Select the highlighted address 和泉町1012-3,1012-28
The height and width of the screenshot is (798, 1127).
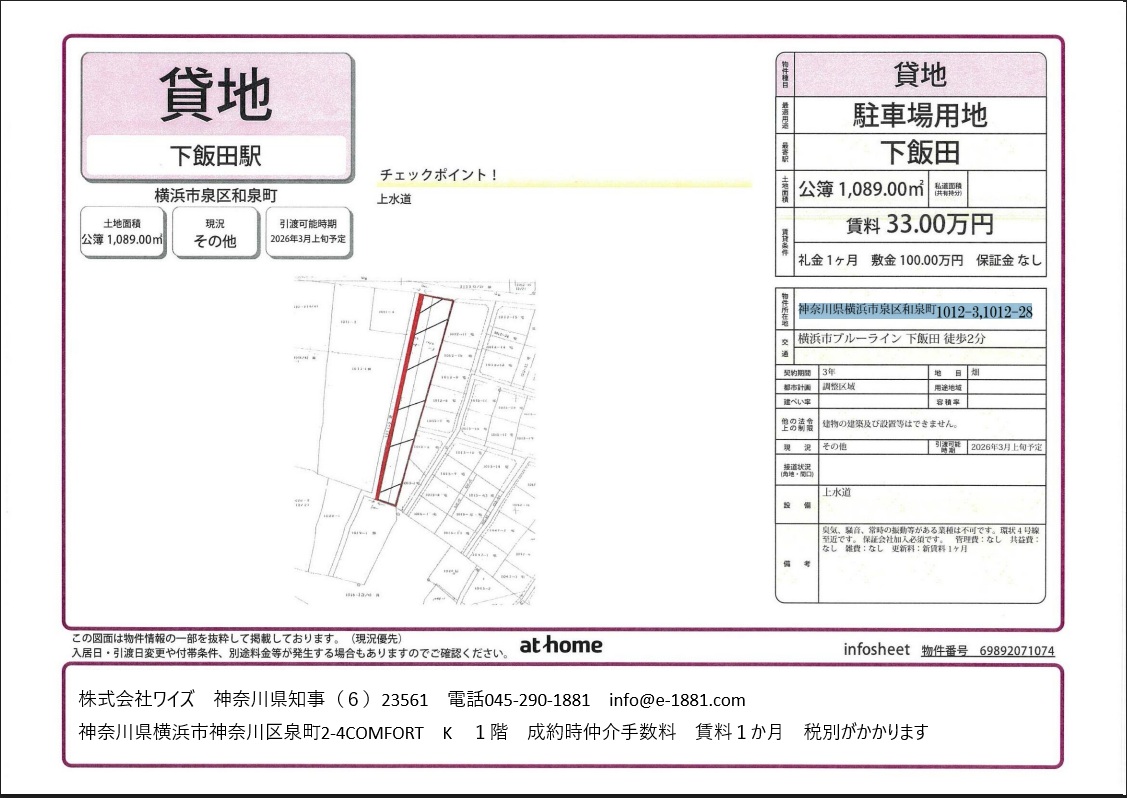pos(914,312)
